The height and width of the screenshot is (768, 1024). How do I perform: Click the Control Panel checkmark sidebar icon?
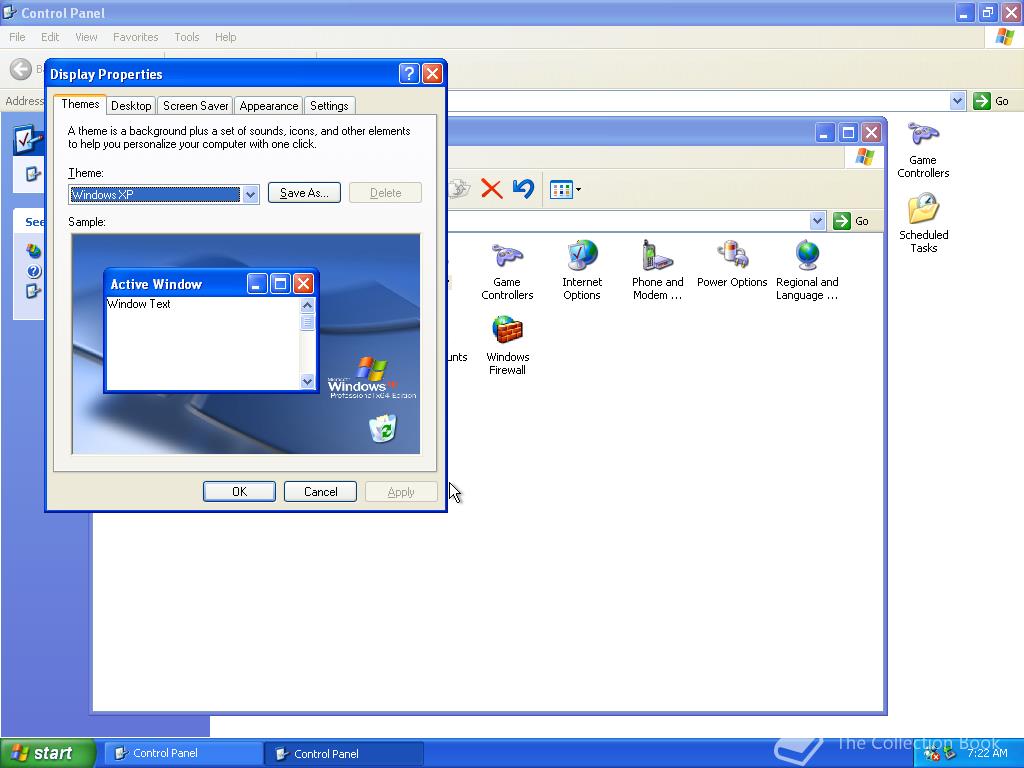(27, 139)
